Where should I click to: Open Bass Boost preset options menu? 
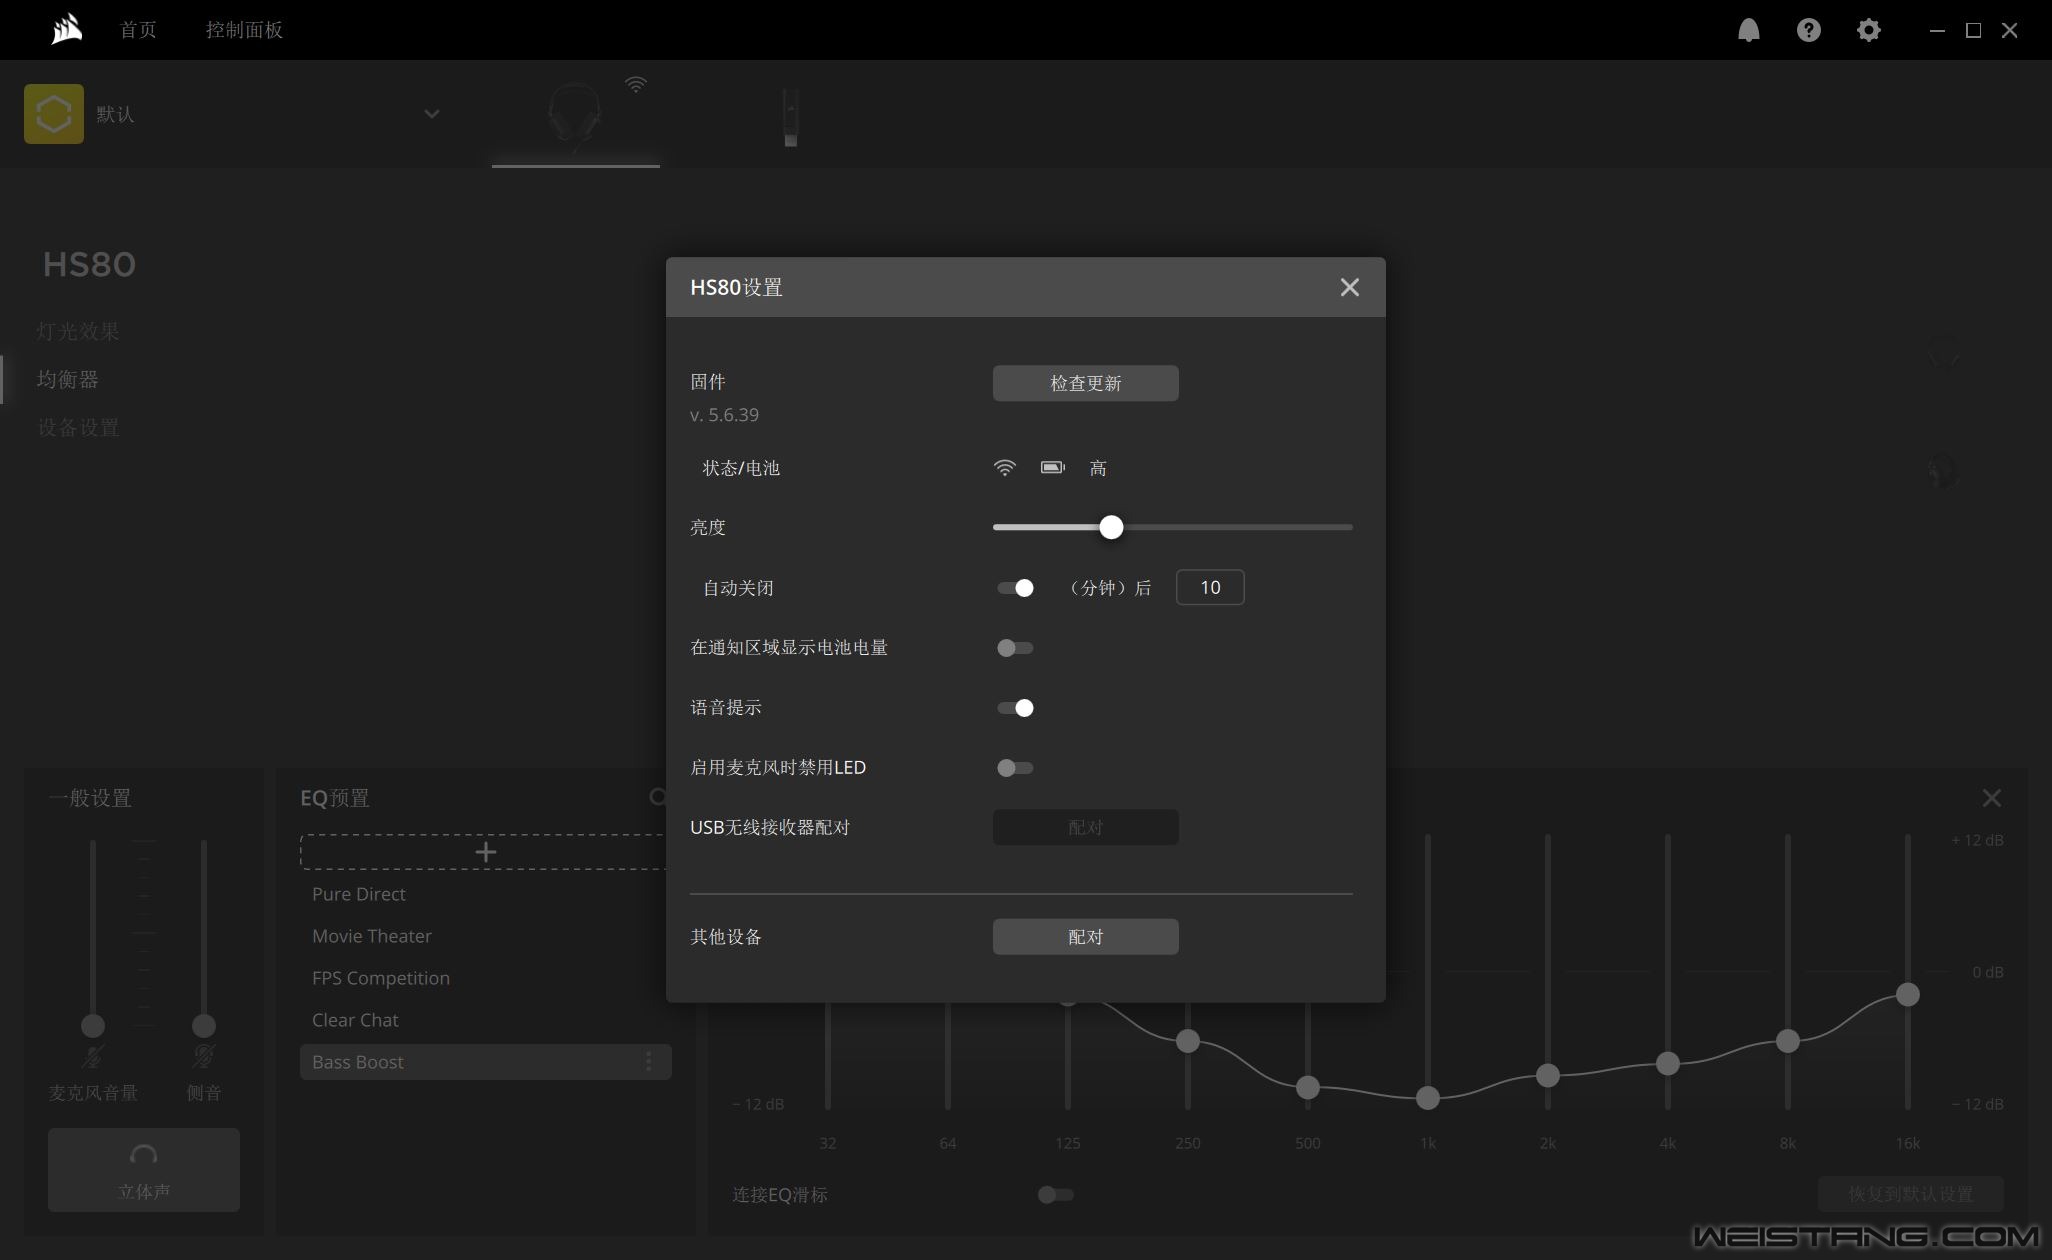pyautogui.click(x=648, y=1062)
